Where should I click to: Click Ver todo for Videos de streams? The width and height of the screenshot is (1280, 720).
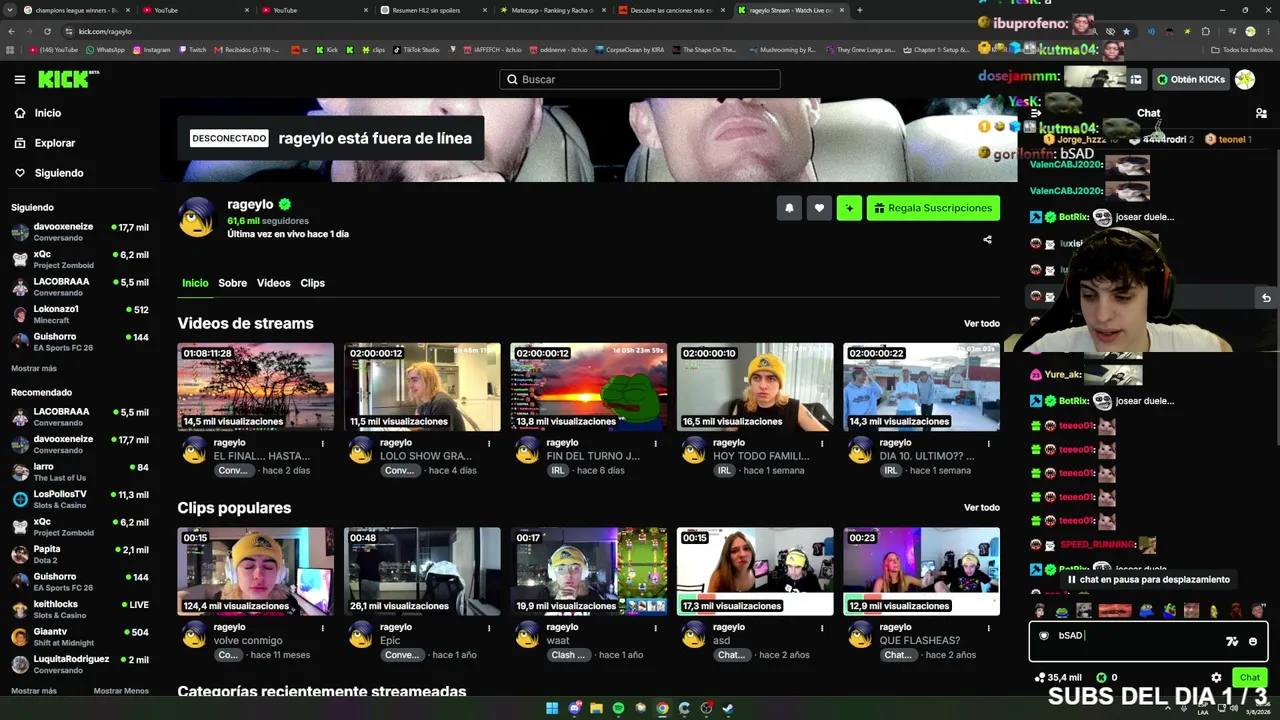(x=981, y=324)
